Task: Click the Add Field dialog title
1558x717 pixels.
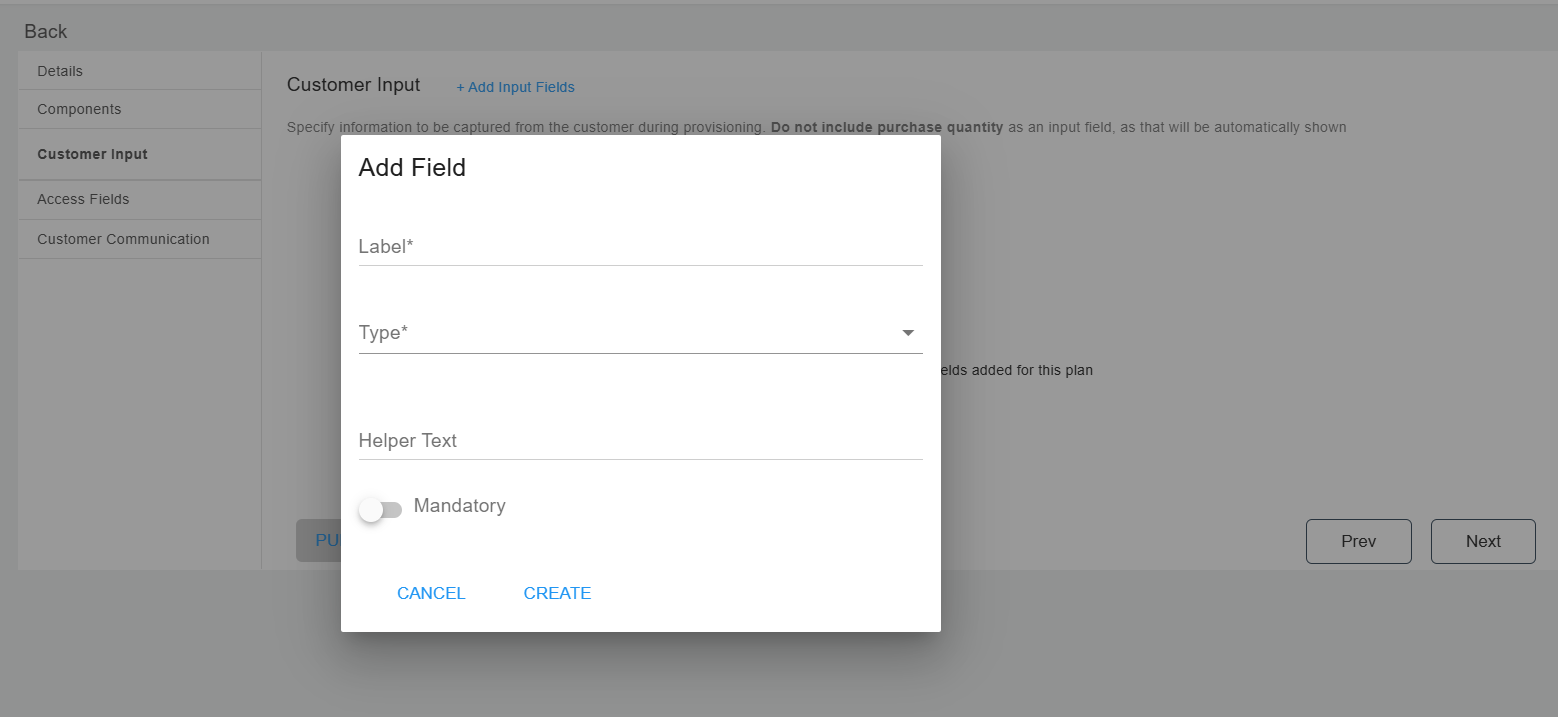Action: click(x=412, y=168)
